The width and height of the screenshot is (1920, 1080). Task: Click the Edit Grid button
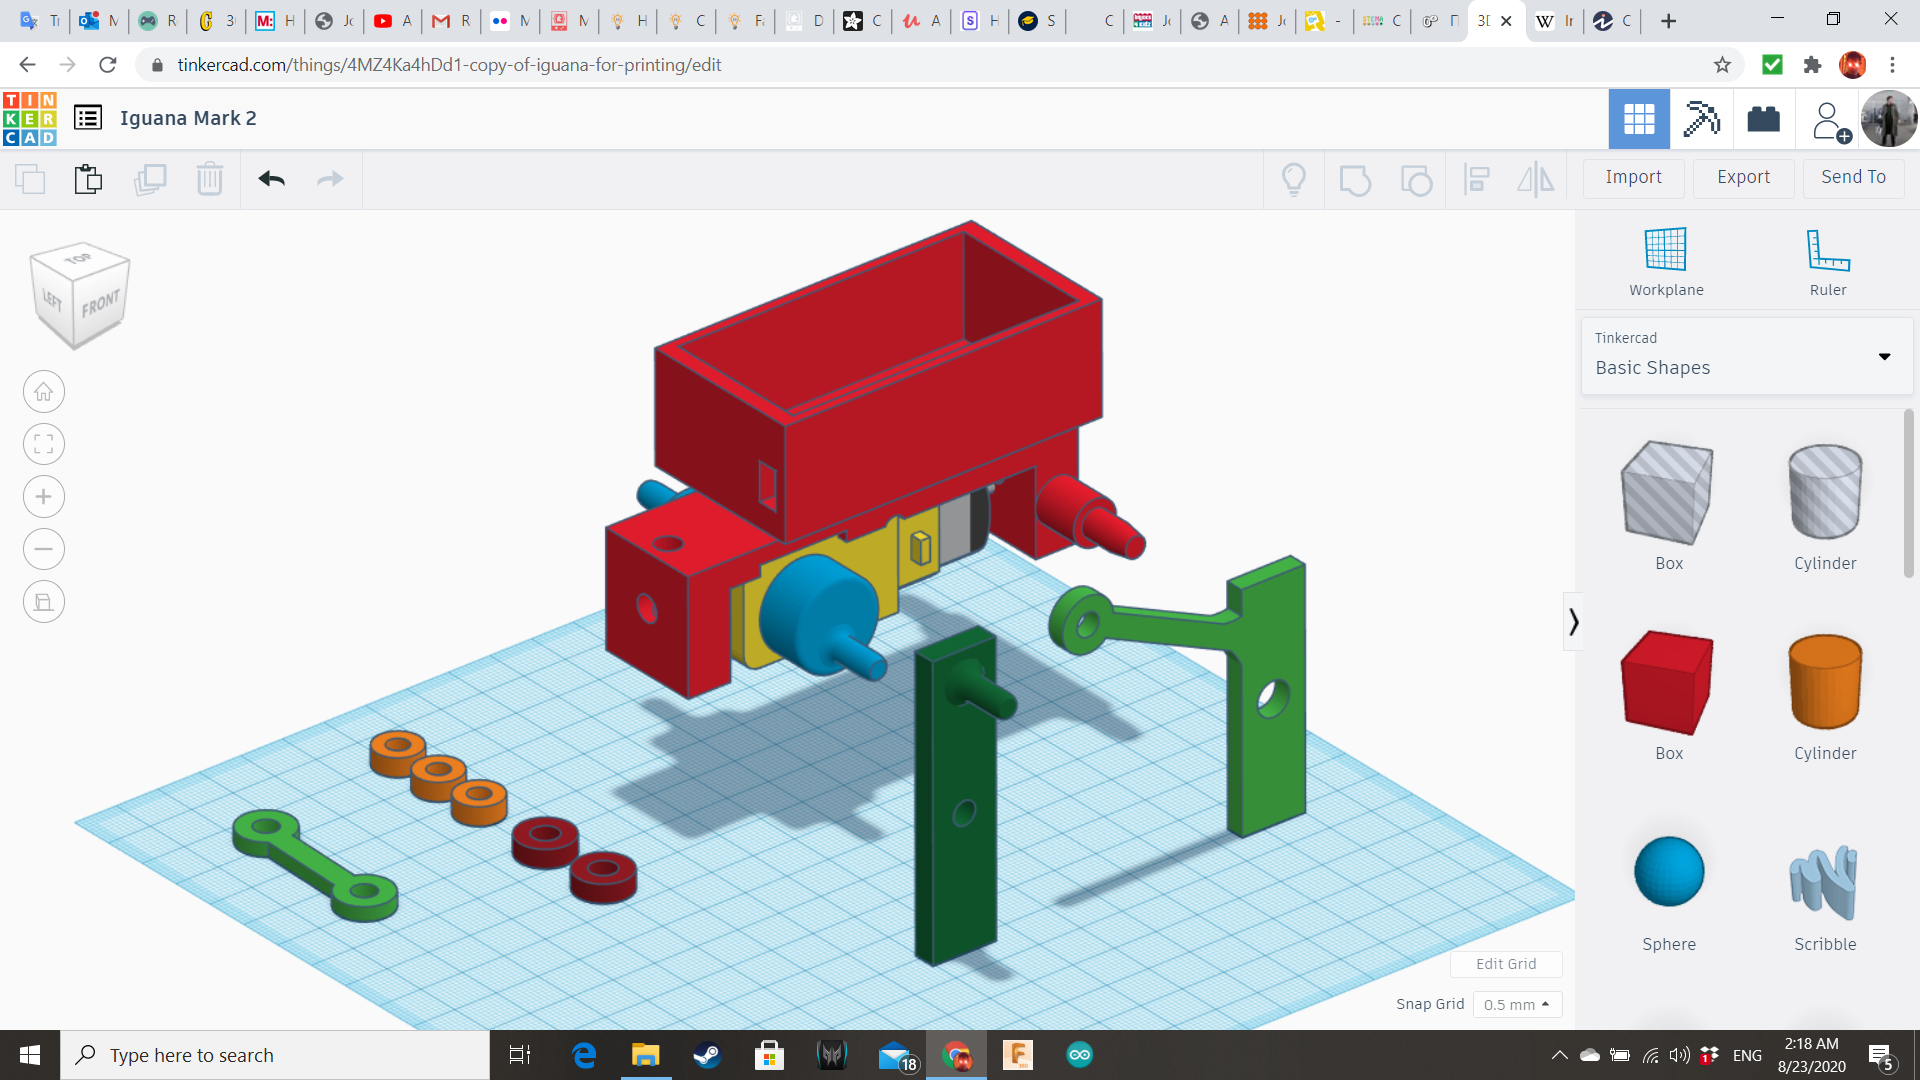pyautogui.click(x=1505, y=964)
